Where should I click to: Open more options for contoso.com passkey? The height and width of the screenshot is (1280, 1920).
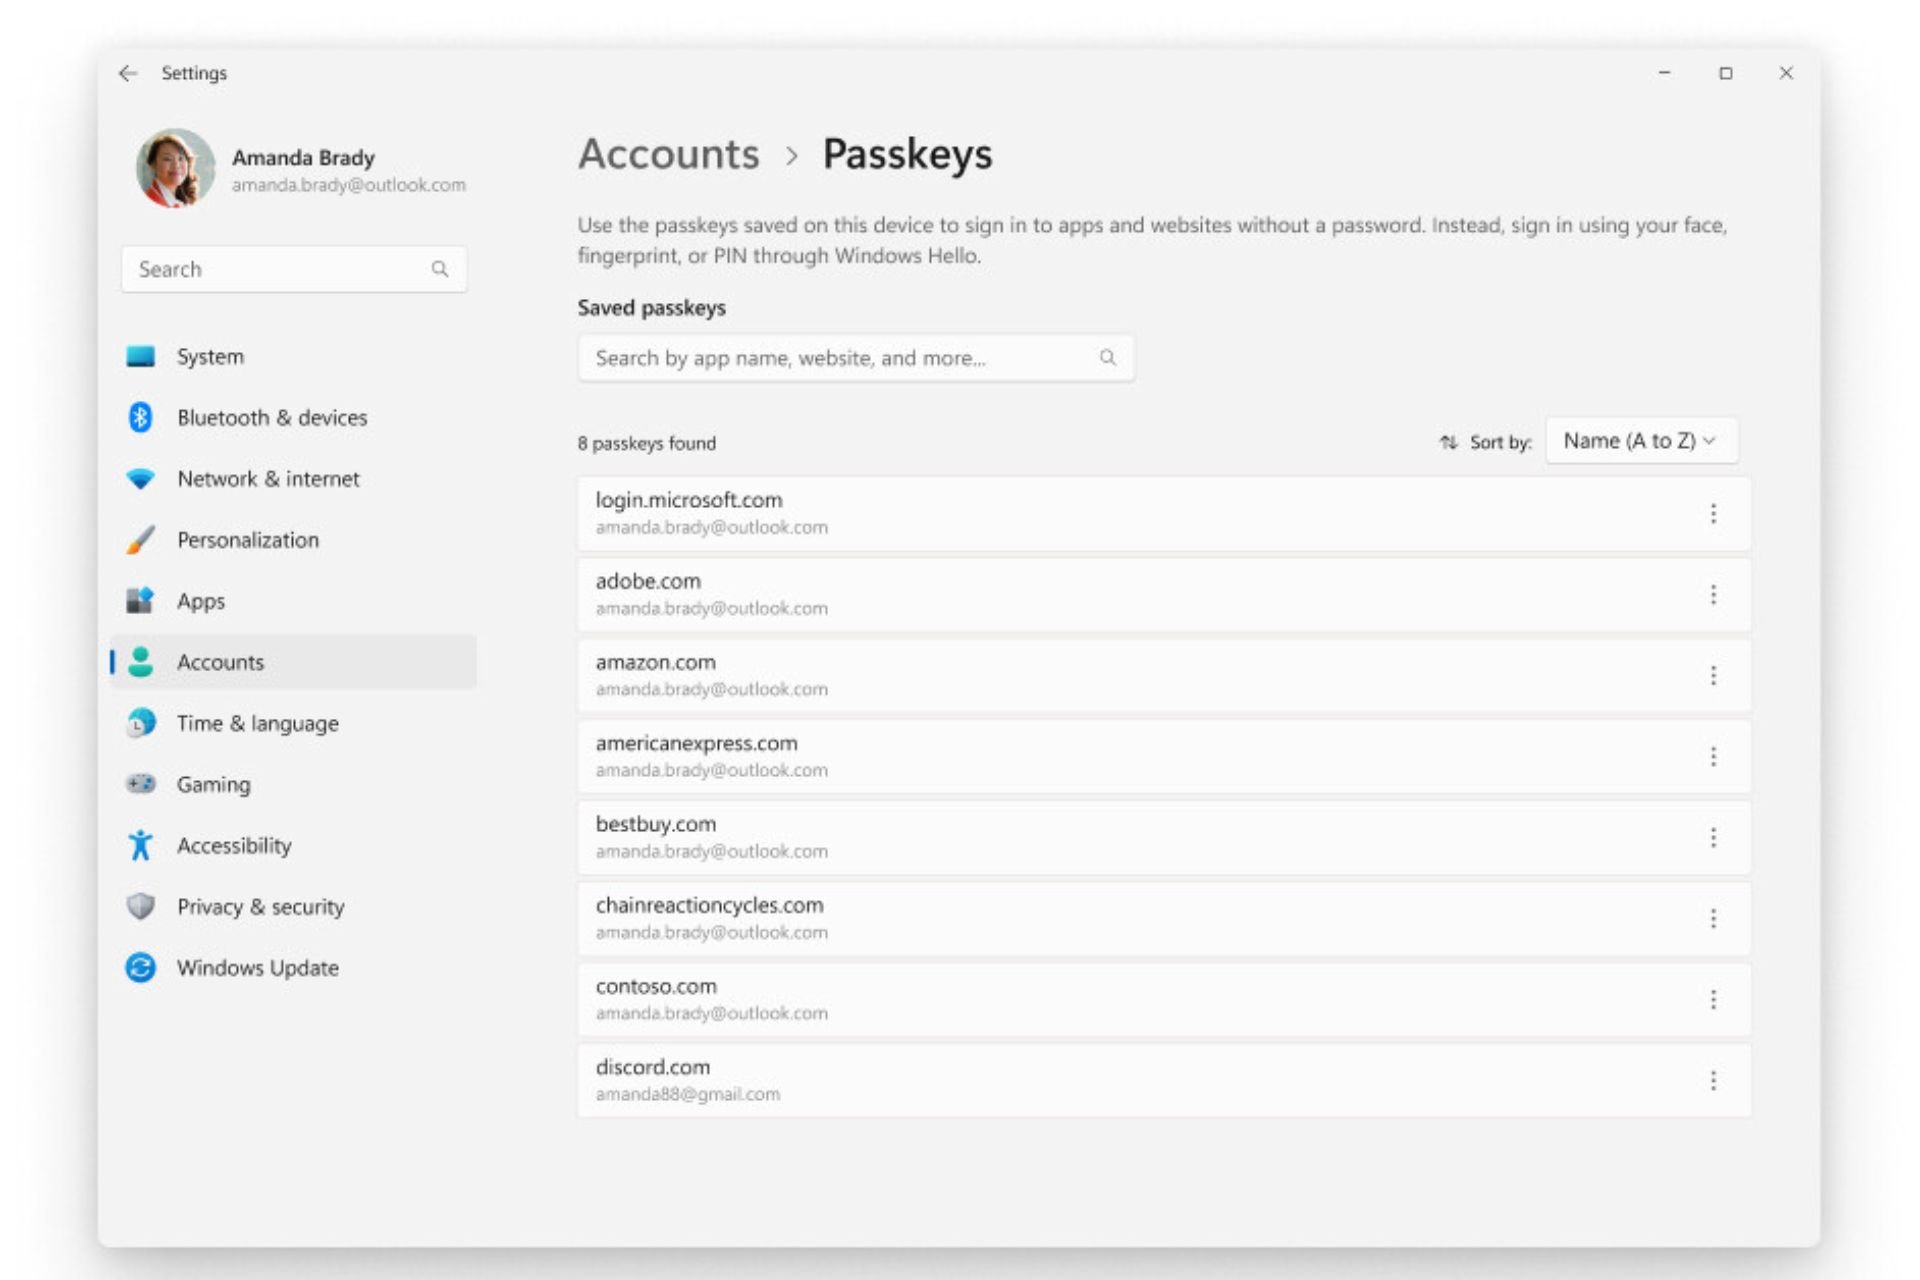pos(1713,1000)
